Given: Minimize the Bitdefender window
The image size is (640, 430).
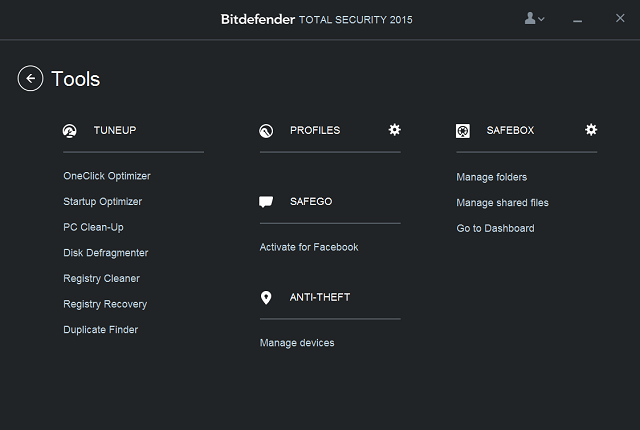Looking at the screenshot, I should coord(578,20).
